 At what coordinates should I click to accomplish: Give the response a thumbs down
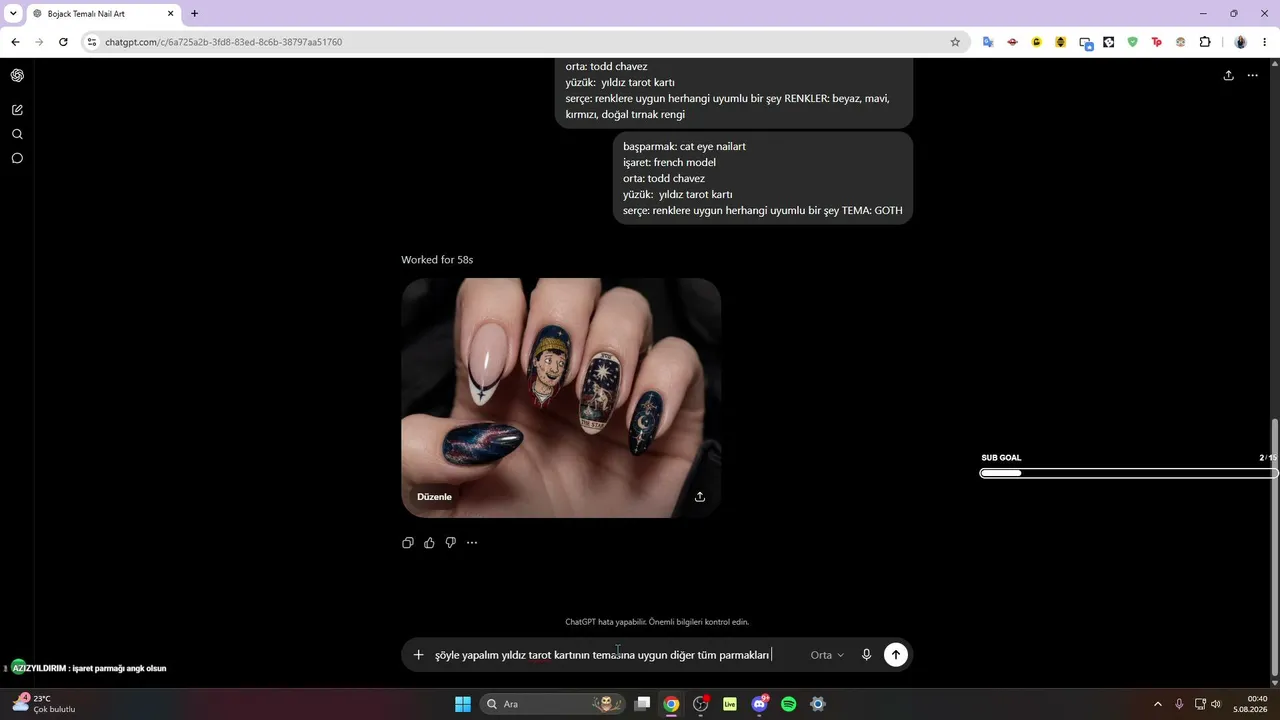pos(451,543)
